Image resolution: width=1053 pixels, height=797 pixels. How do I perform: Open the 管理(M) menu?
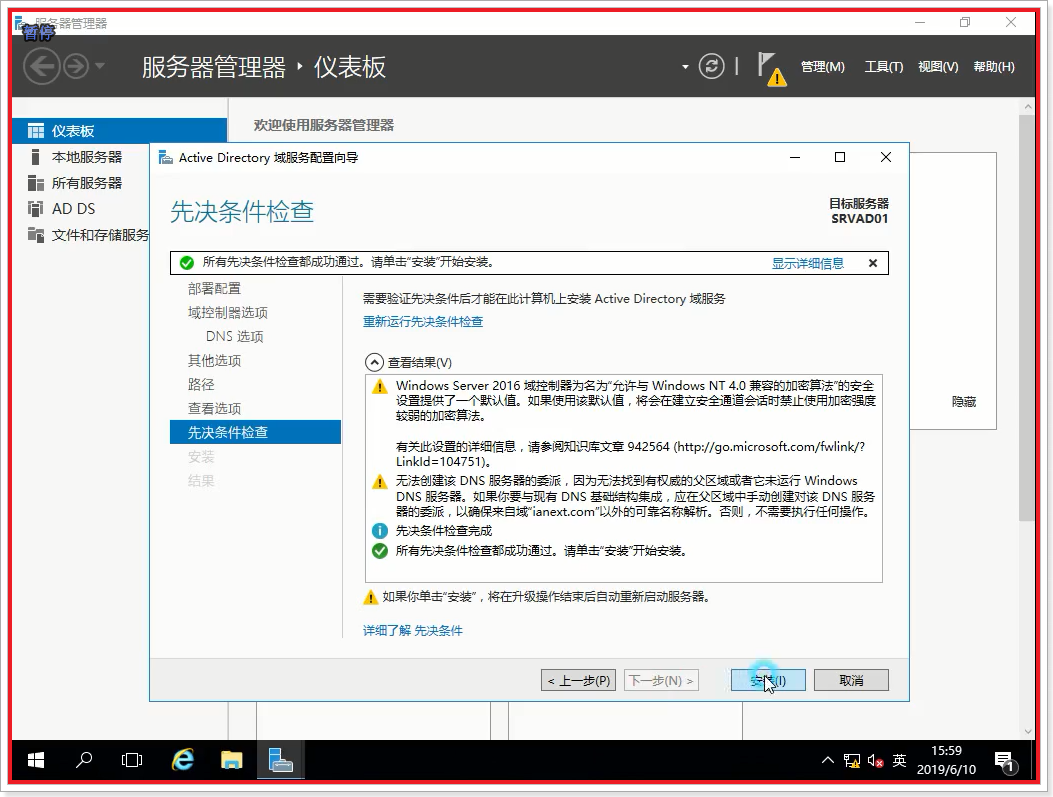point(823,67)
